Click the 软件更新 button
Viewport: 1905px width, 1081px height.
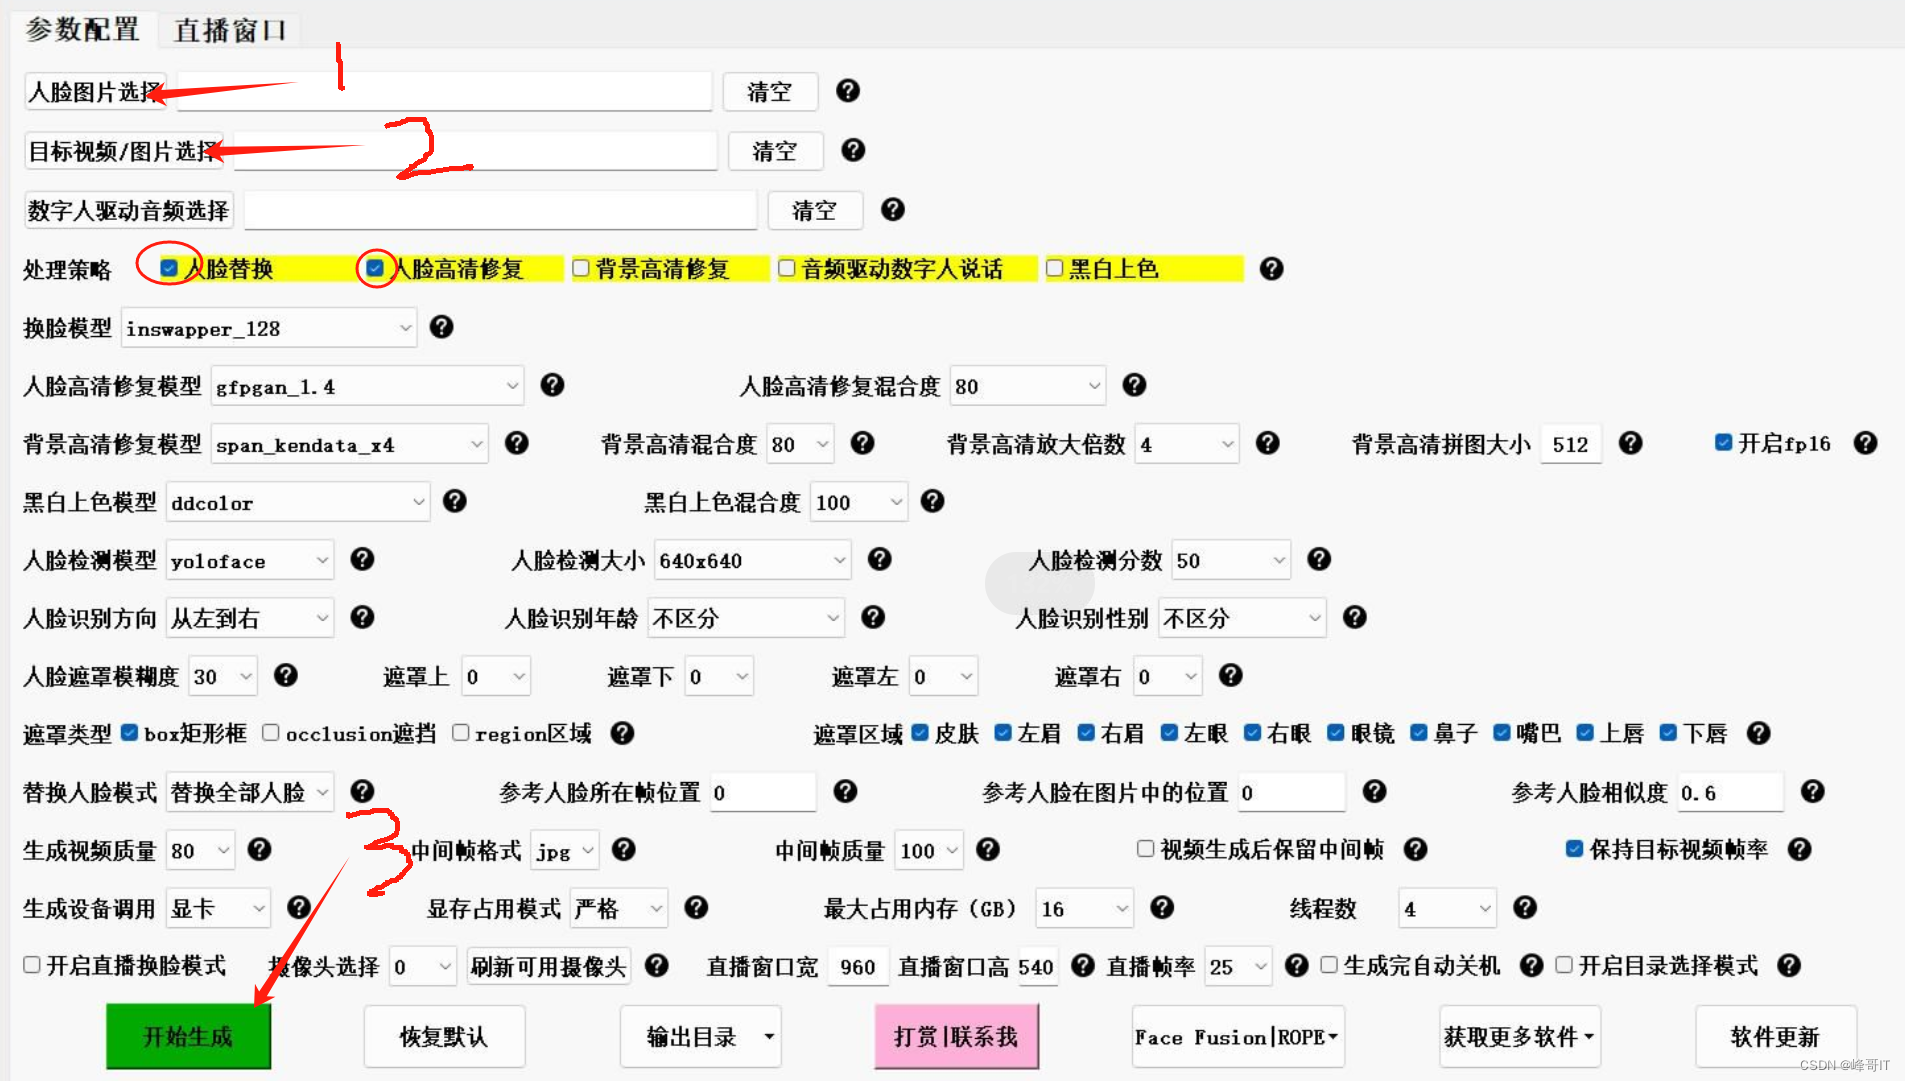point(1776,1037)
